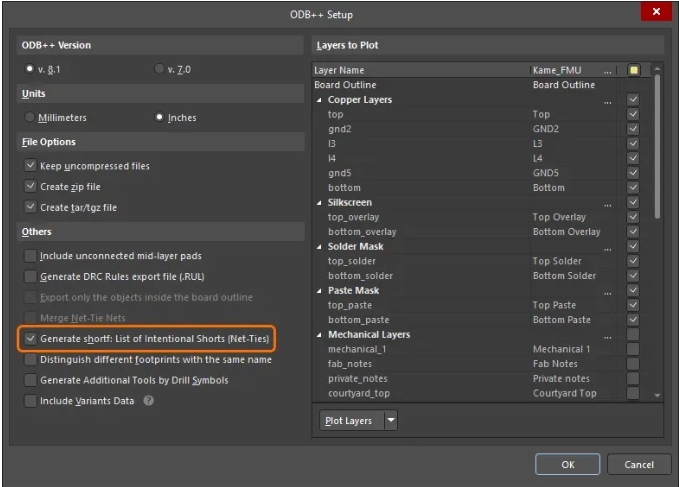
Task: Collapse the Copper Layers group
Action: [319, 100]
